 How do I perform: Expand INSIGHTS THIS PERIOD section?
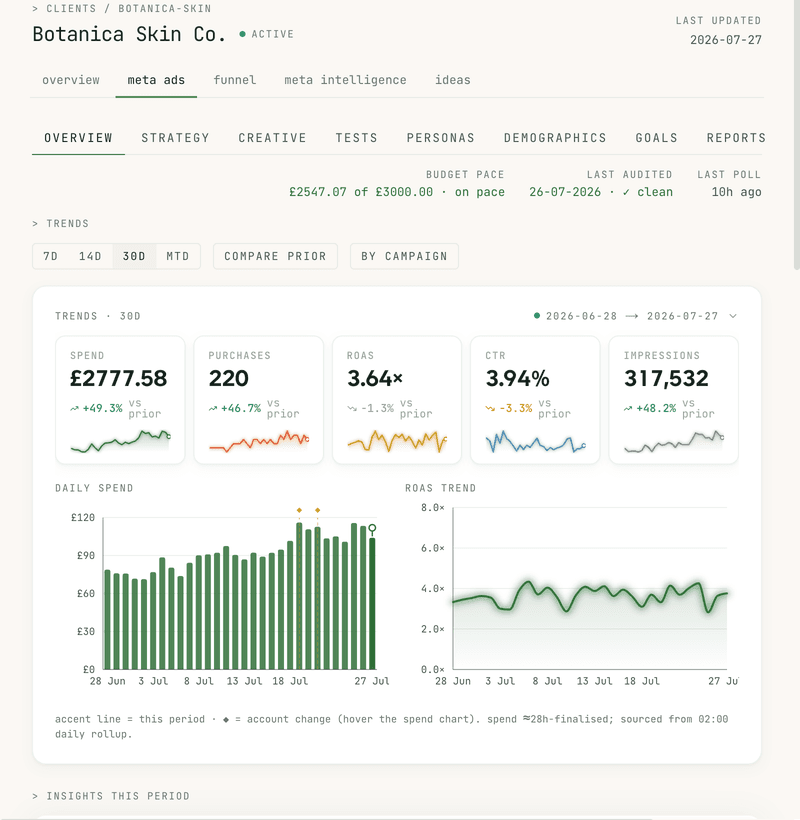tap(111, 796)
